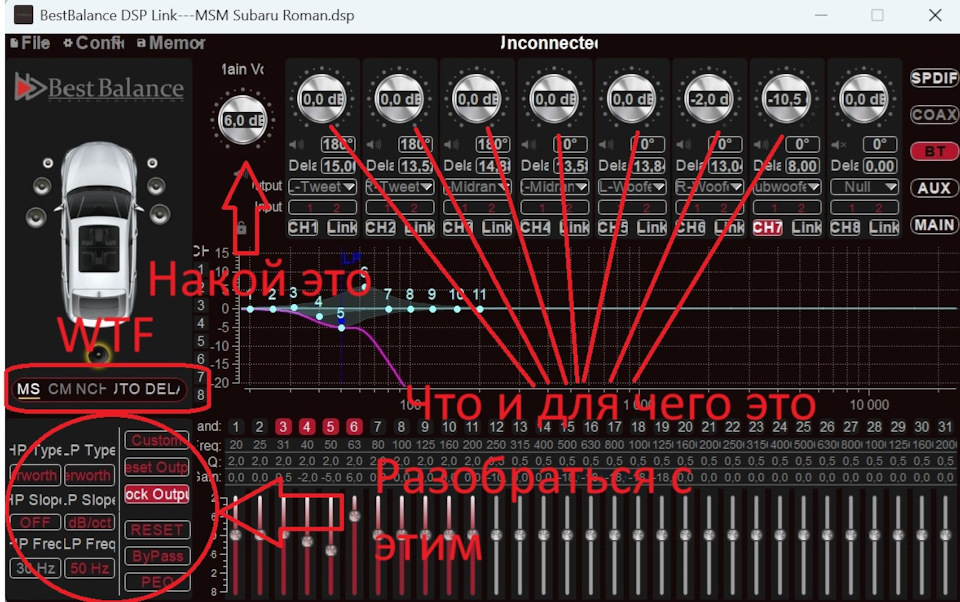Click the Lock Output button
Viewport: 960px width, 602px height.
click(x=157, y=494)
